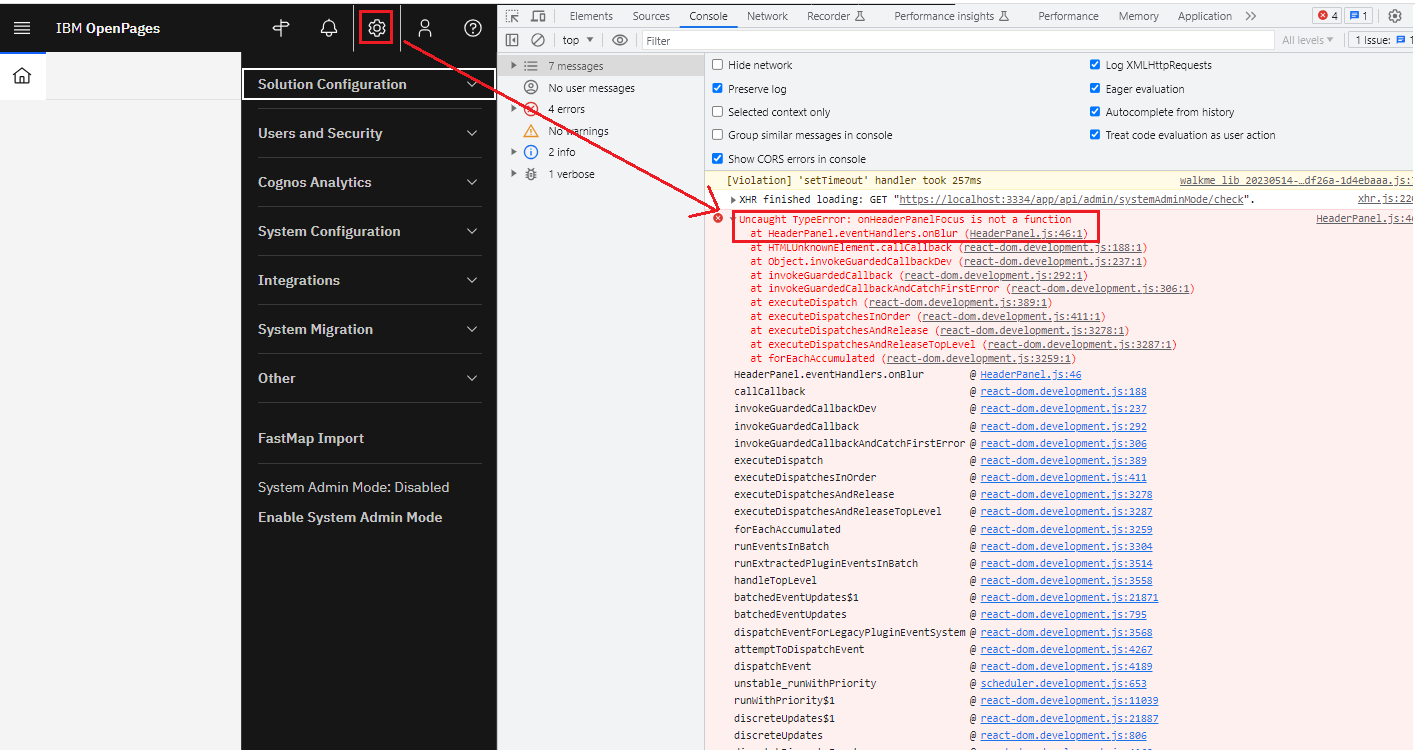This screenshot has width=1415, height=750.
Task: Switch to the Sources tab
Action: (x=651, y=15)
